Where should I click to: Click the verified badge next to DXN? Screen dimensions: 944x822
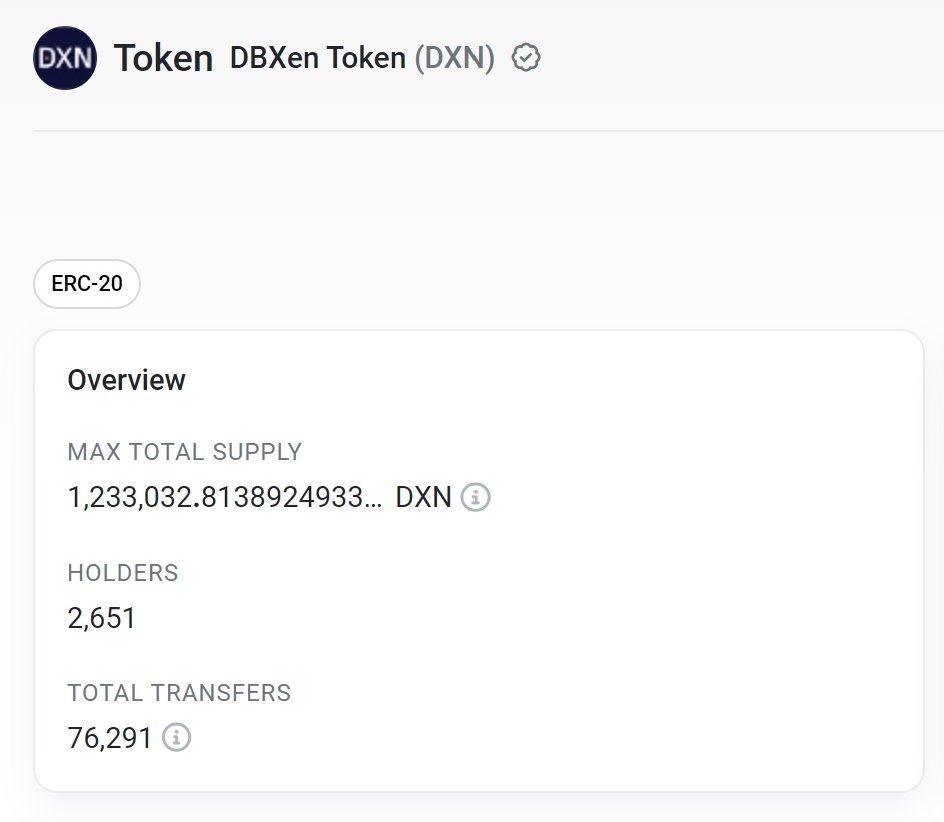point(526,58)
